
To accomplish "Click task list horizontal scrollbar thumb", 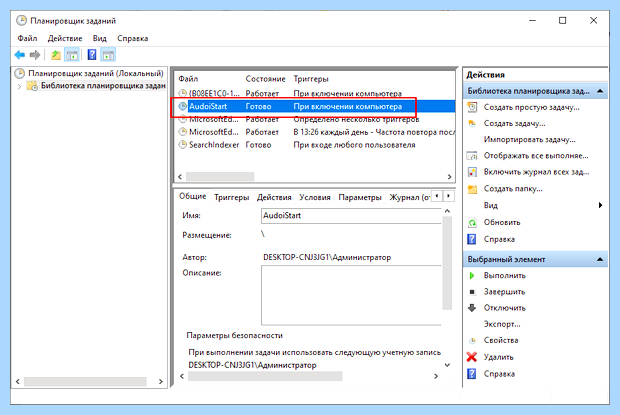I will [220, 177].
